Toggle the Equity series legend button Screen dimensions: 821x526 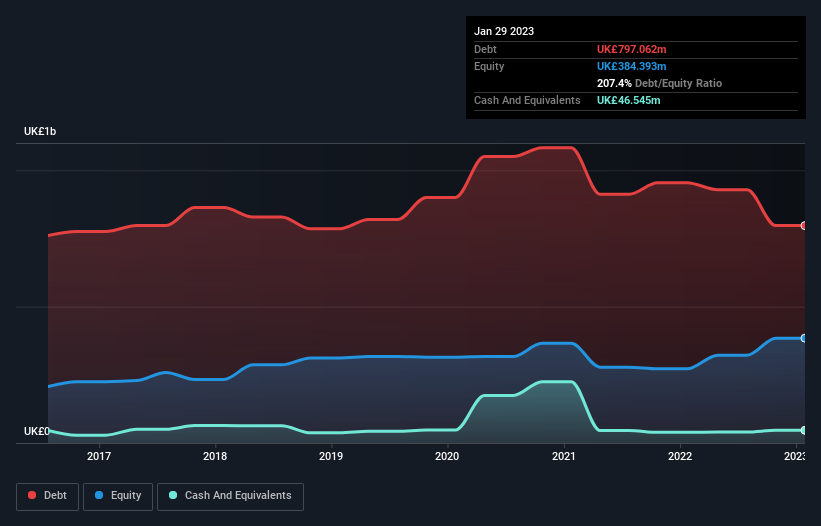point(118,496)
